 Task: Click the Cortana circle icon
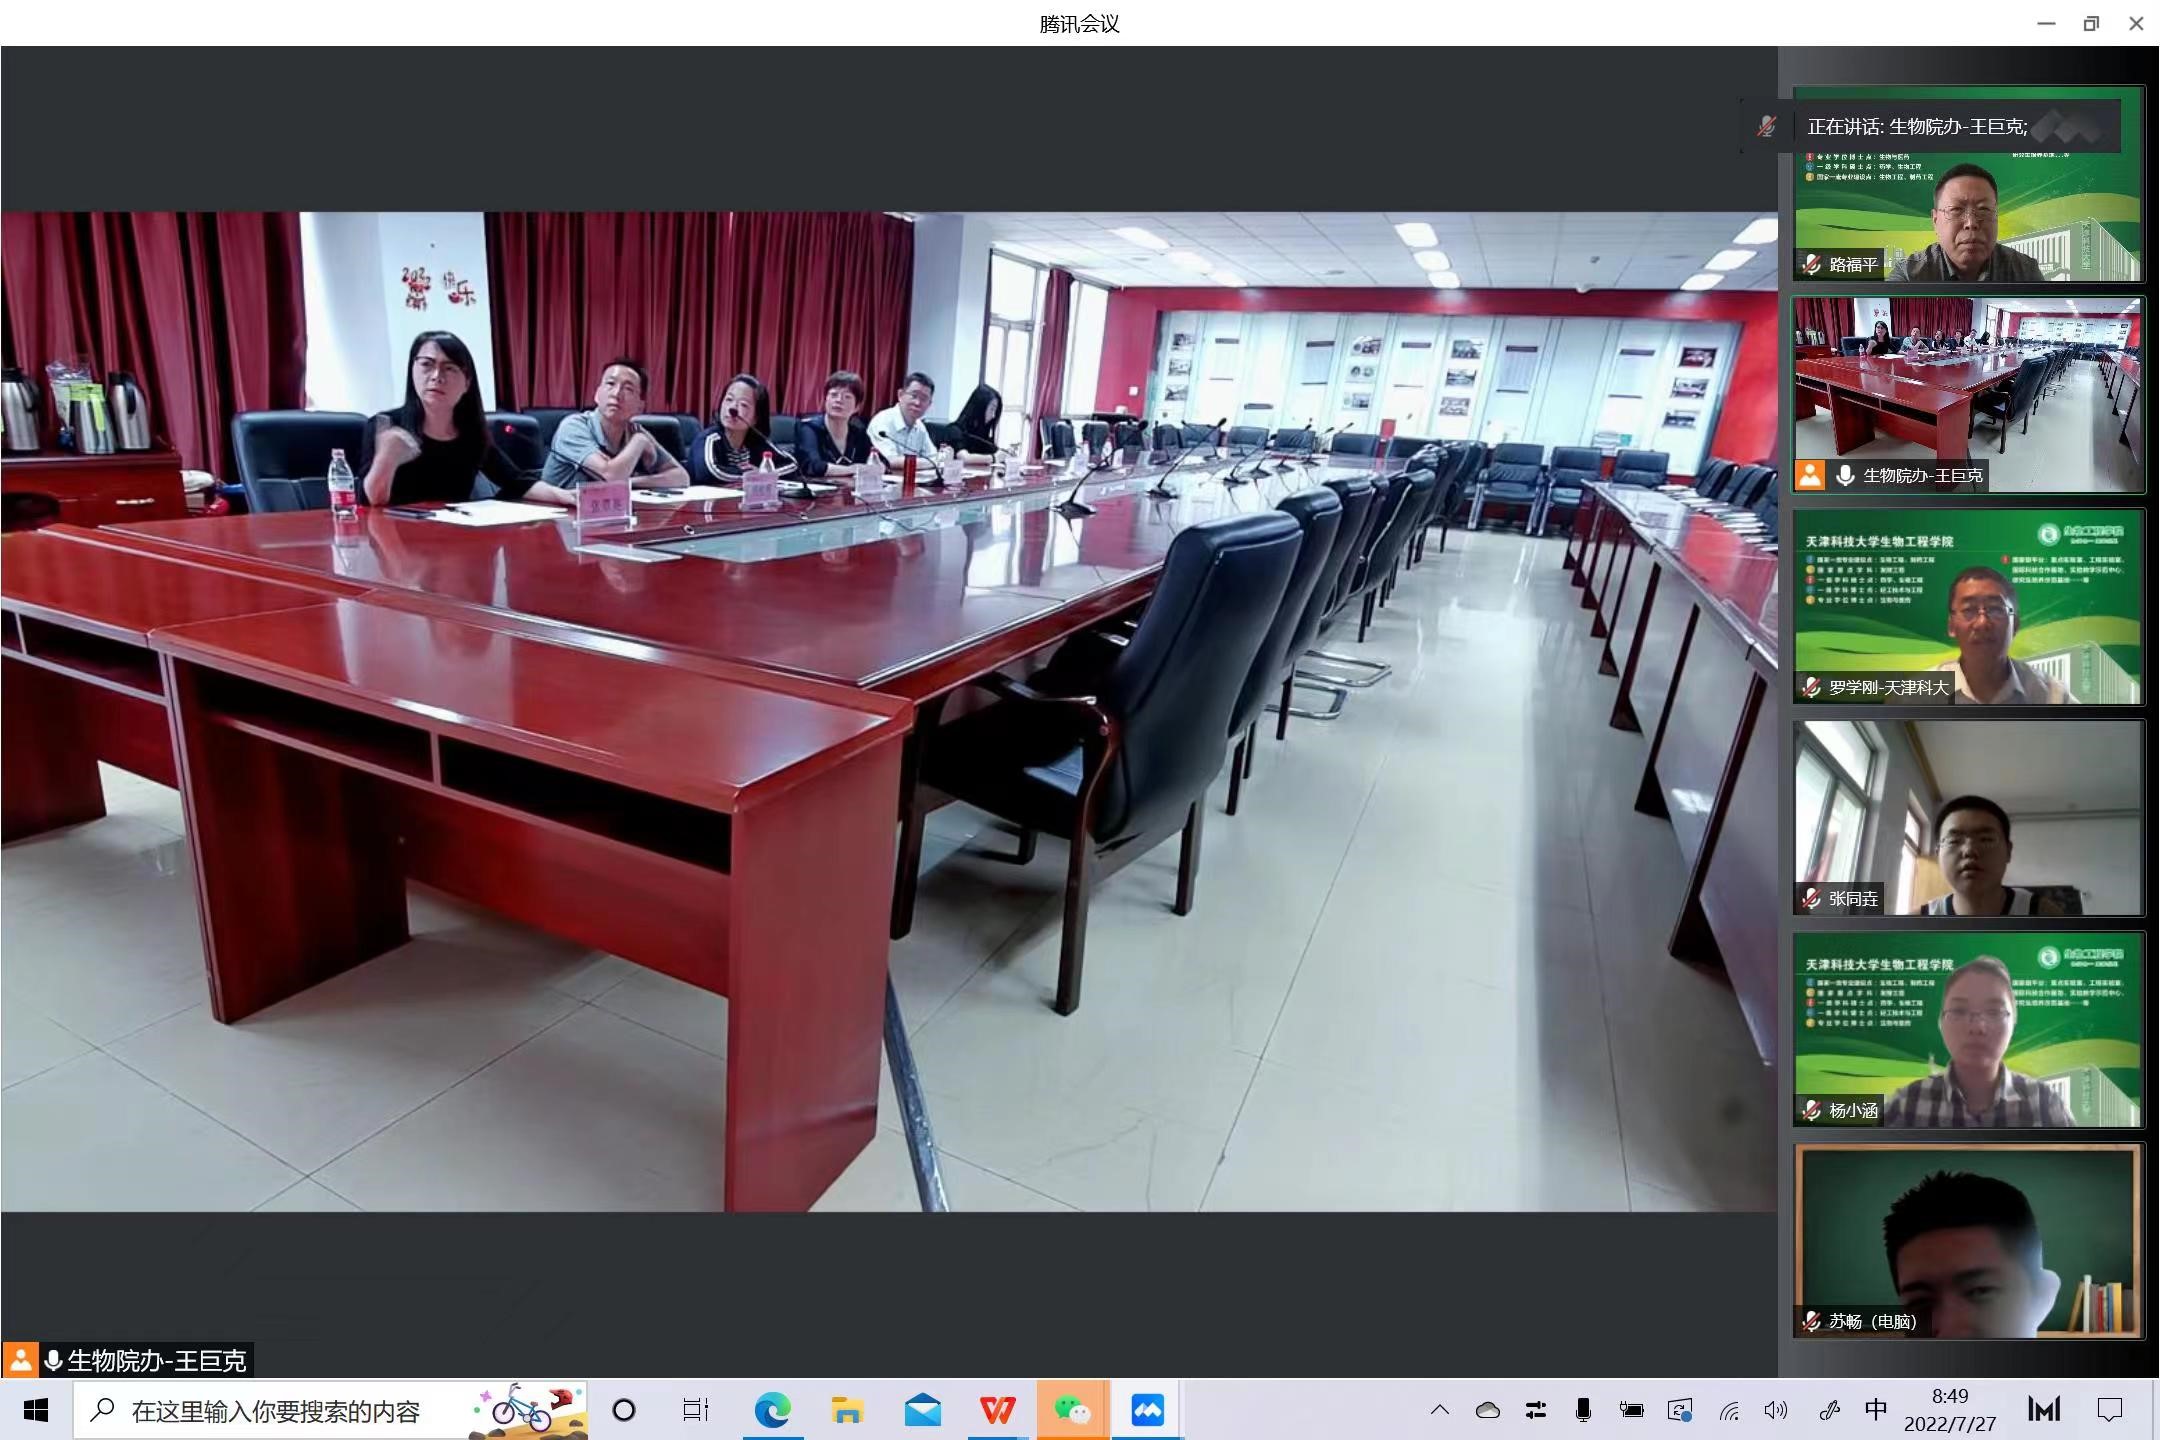tap(624, 1410)
